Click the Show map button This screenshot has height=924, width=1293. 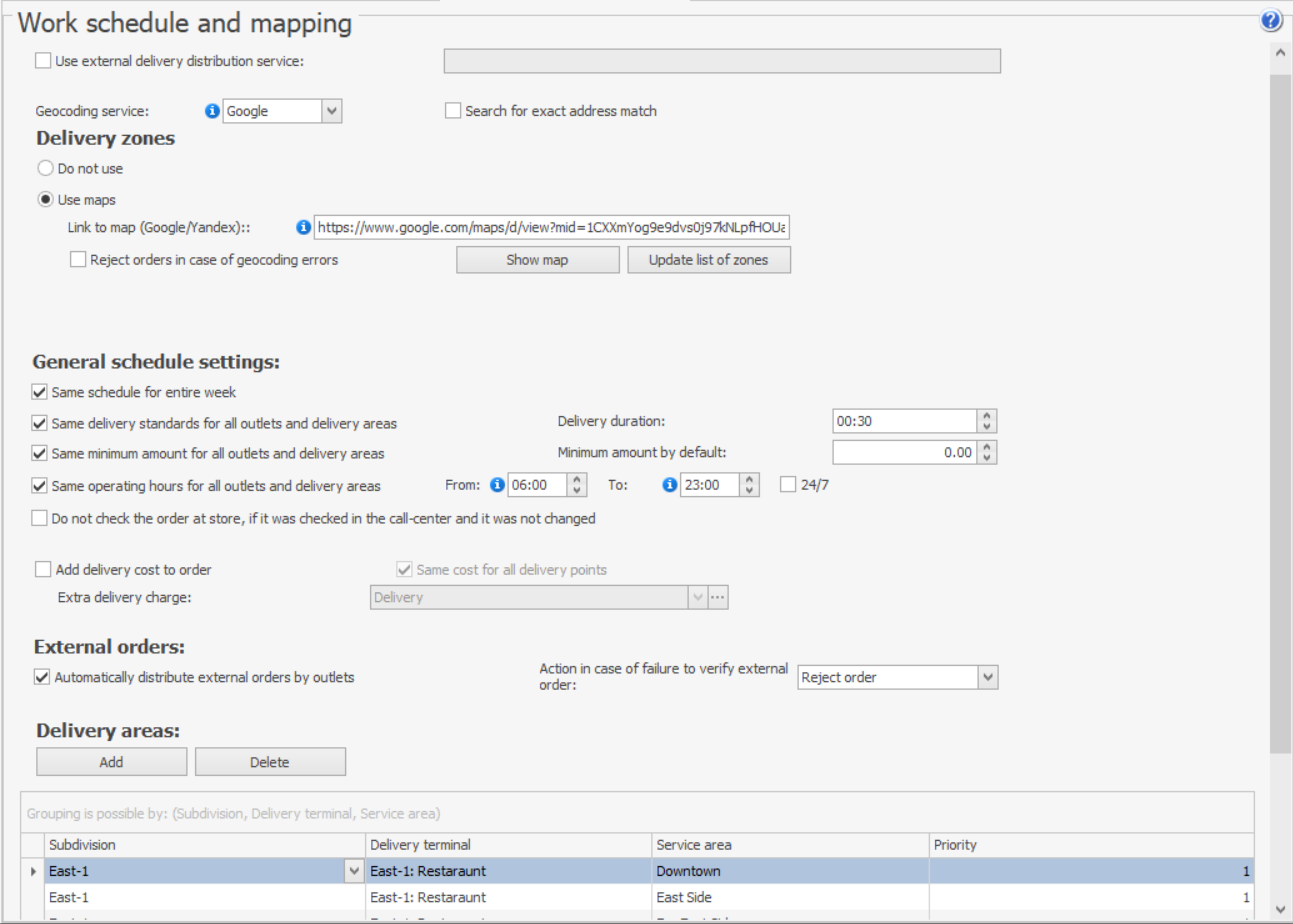point(537,260)
